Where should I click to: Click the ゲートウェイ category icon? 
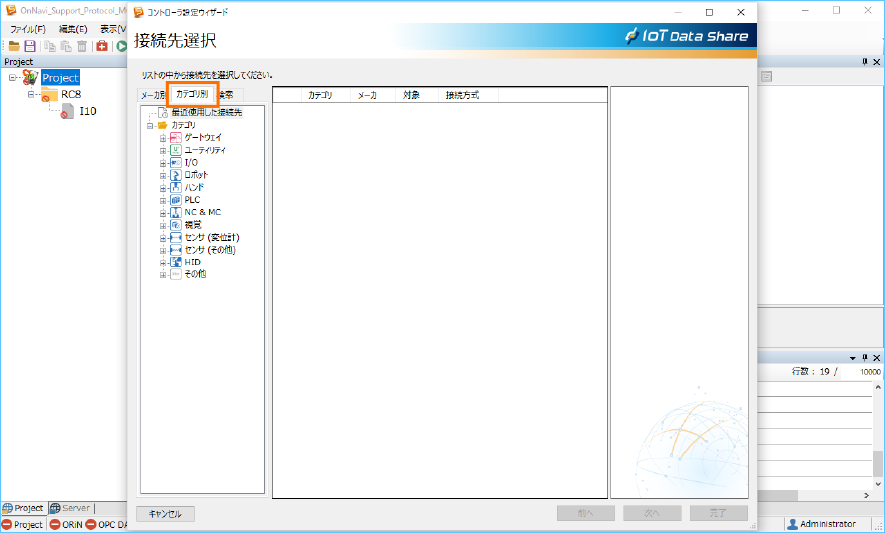click(x=175, y=138)
